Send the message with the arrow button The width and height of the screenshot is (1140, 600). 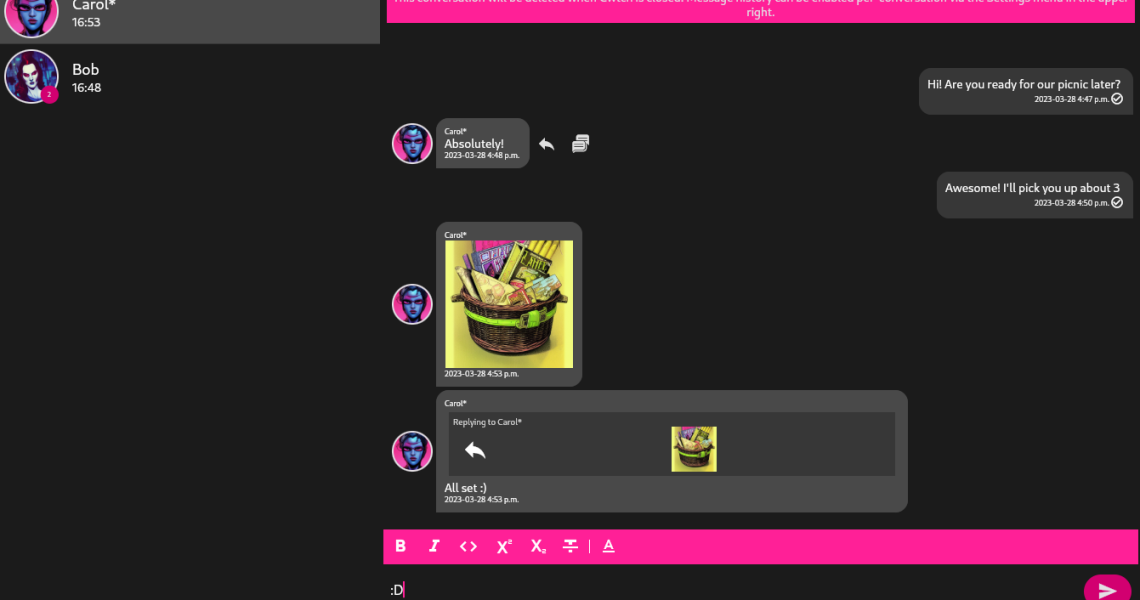(1107, 590)
